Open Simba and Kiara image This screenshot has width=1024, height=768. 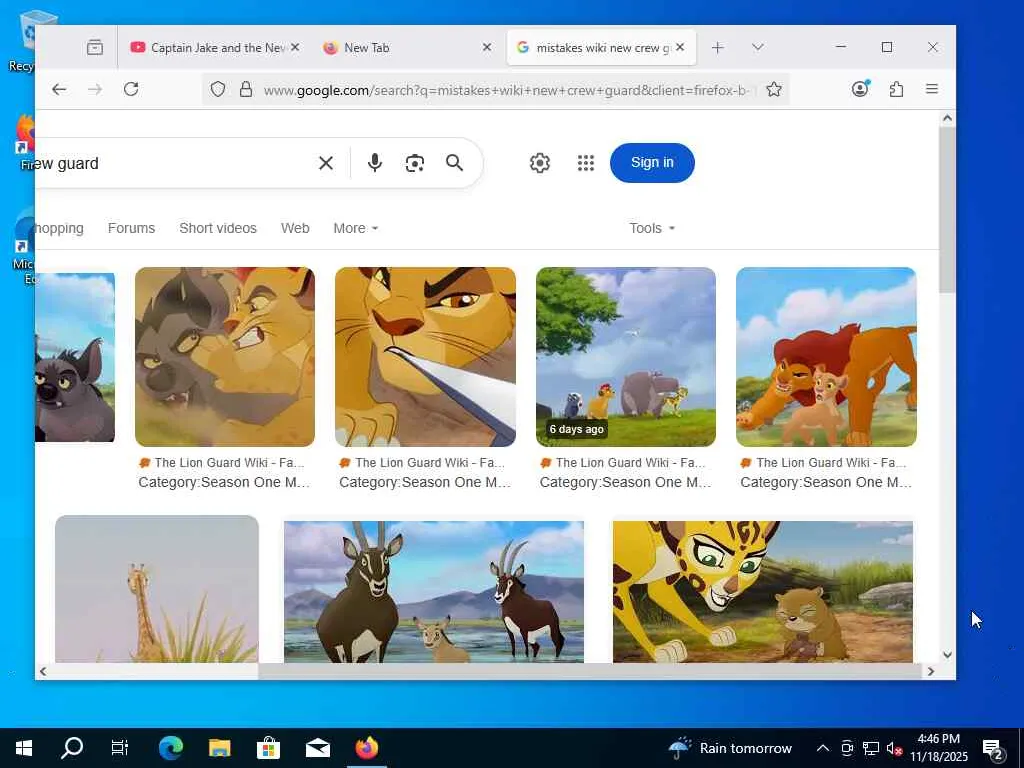(x=826, y=357)
